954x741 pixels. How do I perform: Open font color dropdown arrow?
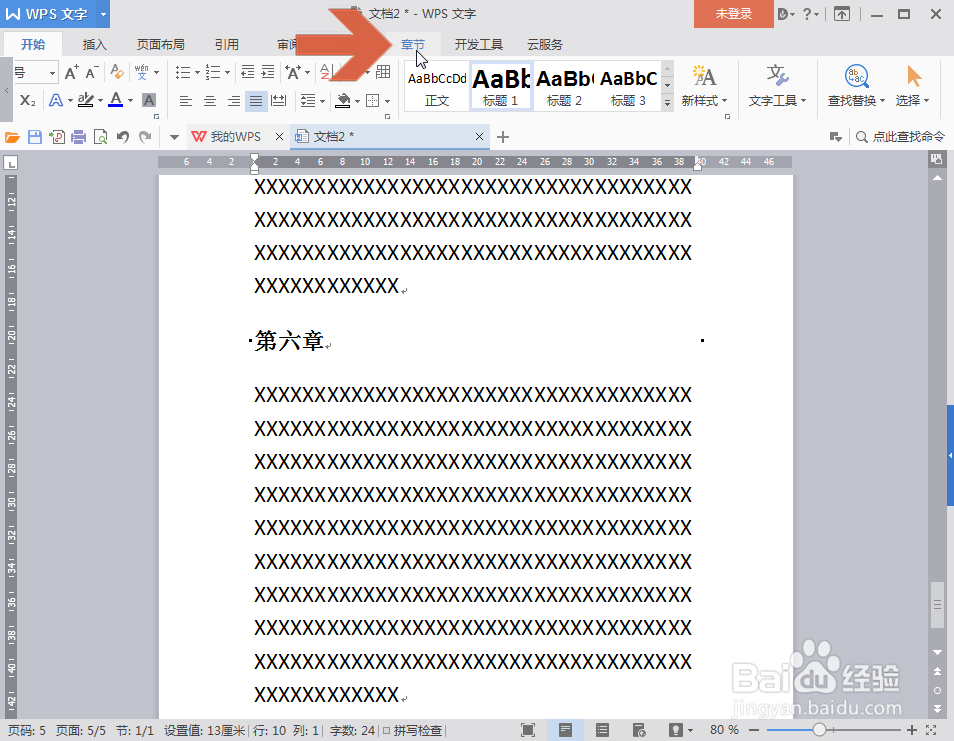(130, 101)
